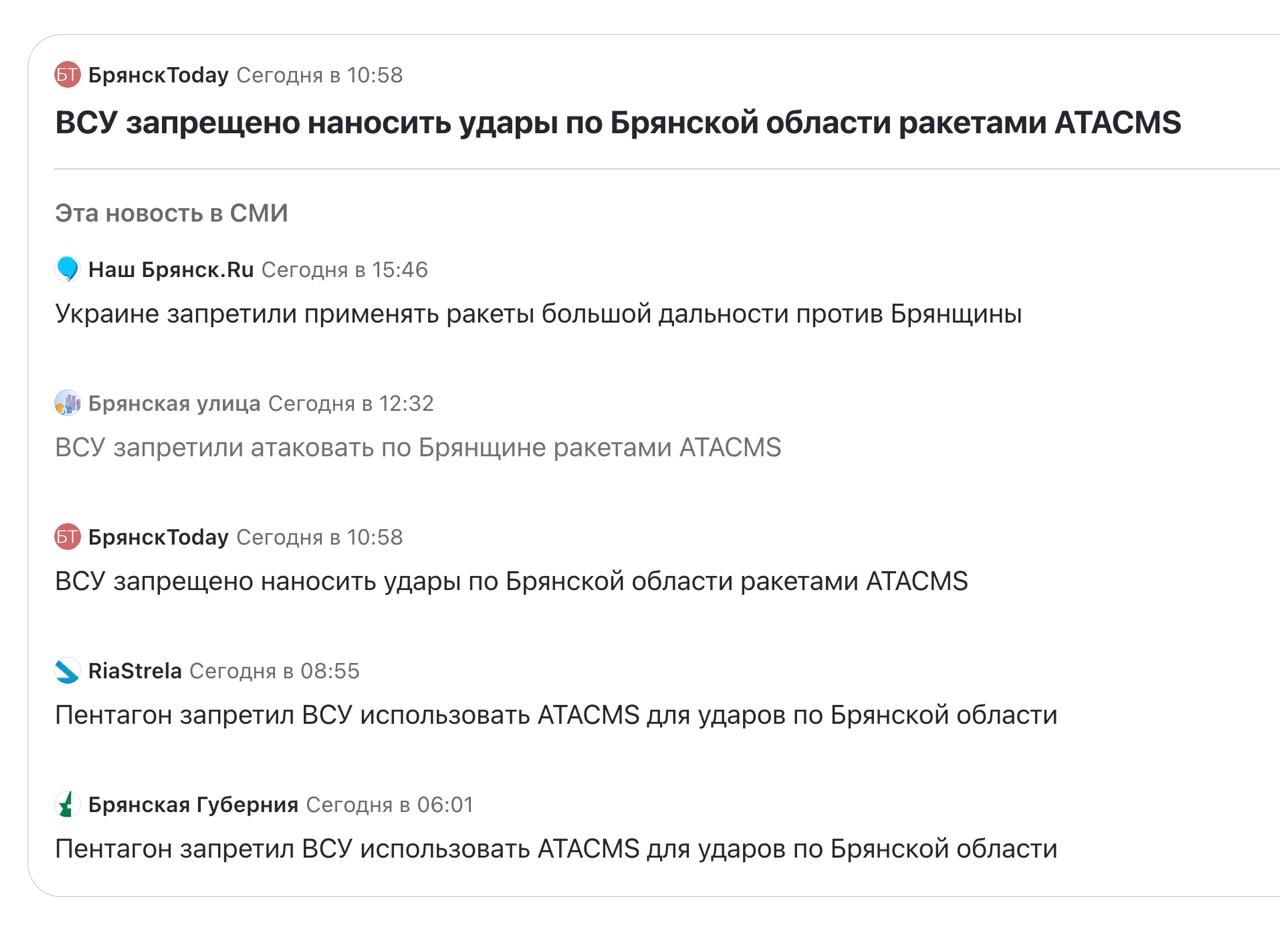
Task: Click the Брянская Губерния source name
Action: point(193,805)
